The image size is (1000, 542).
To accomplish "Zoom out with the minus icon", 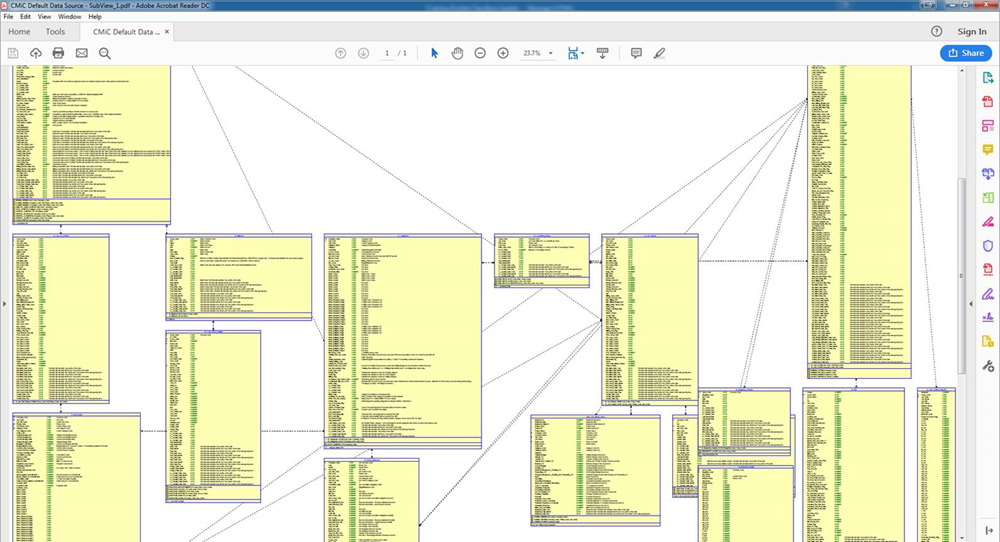I will pyautogui.click(x=480, y=54).
